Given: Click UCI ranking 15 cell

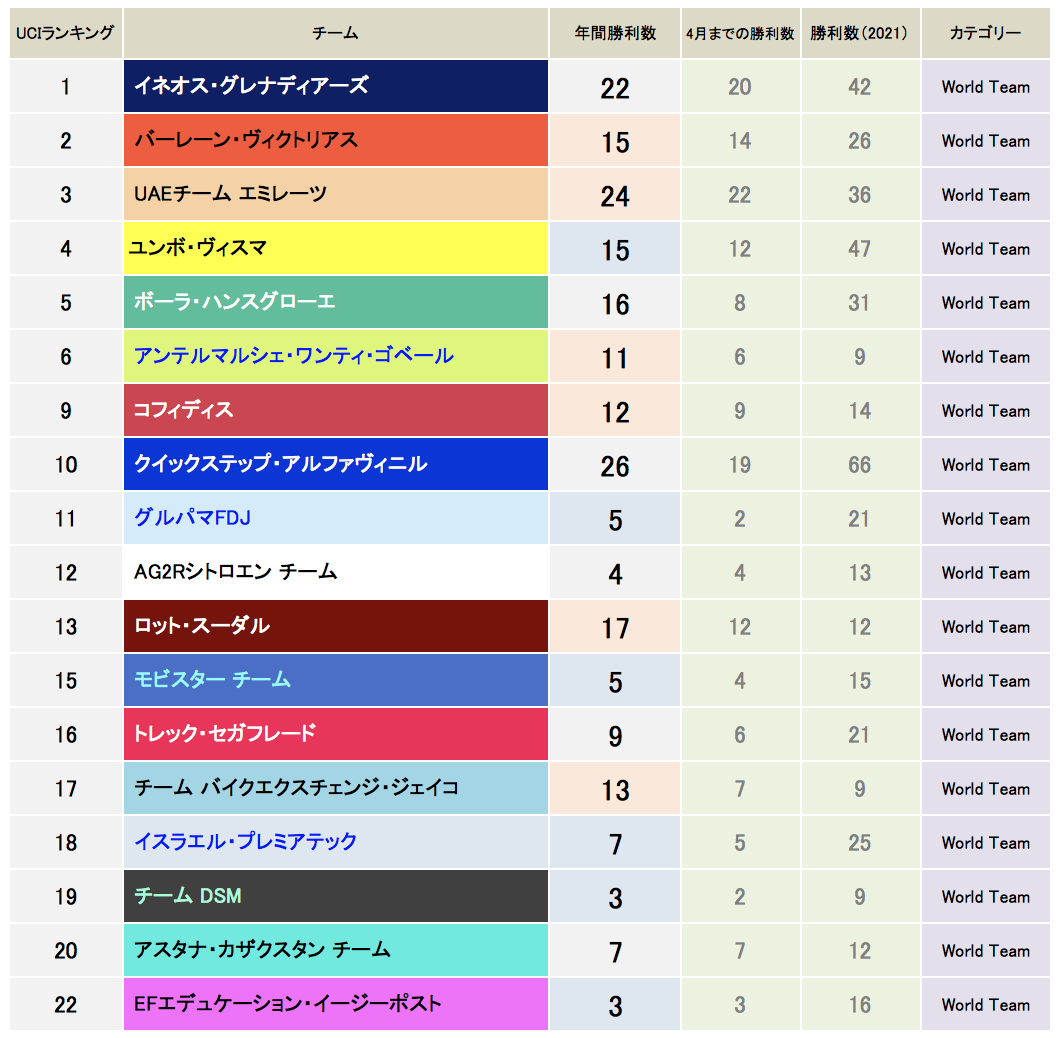Looking at the screenshot, I should click(66, 681).
